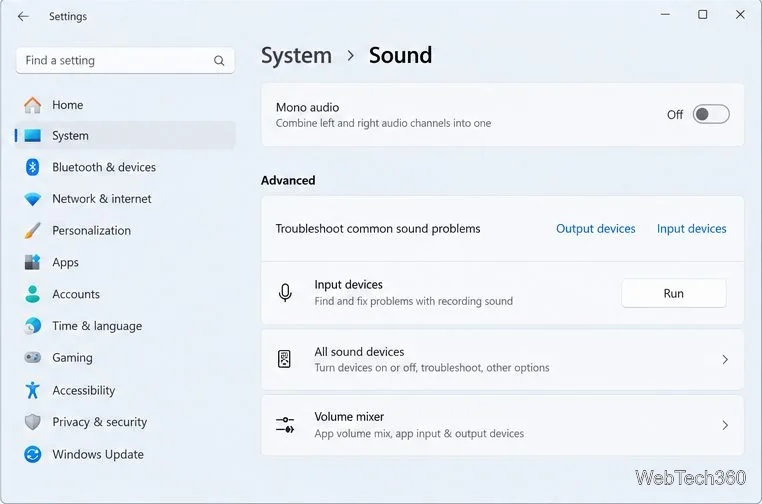This screenshot has width=762, height=504.
Task: Open the Home settings page
Action: coord(125,105)
